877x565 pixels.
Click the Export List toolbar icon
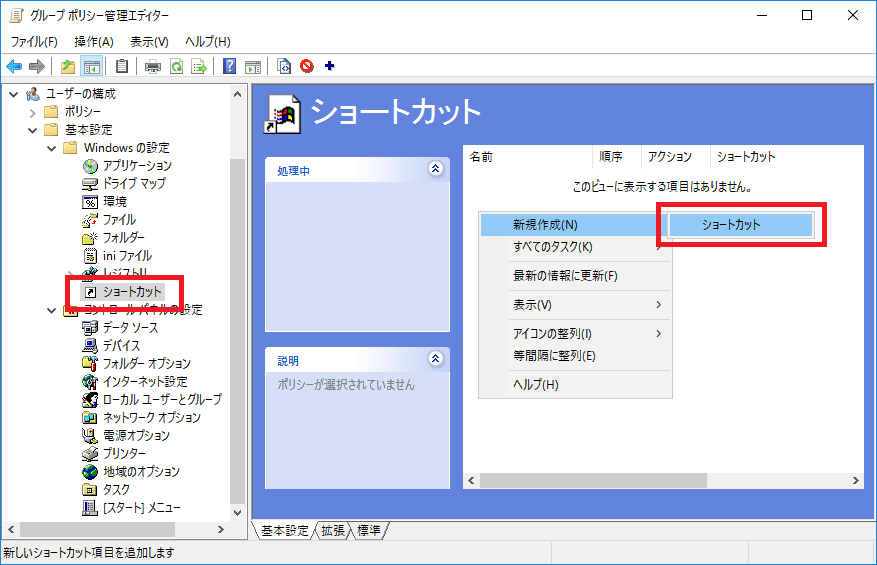click(199, 67)
